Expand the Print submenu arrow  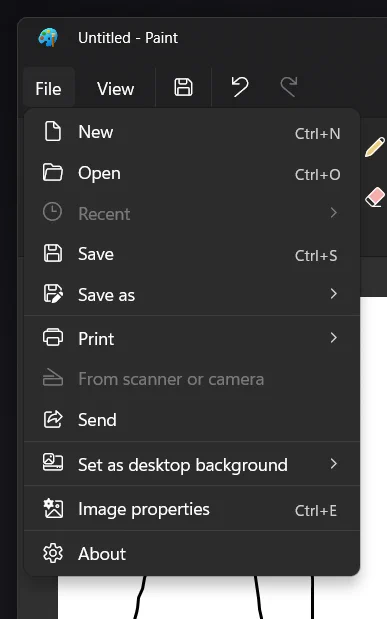coord(334,338)
